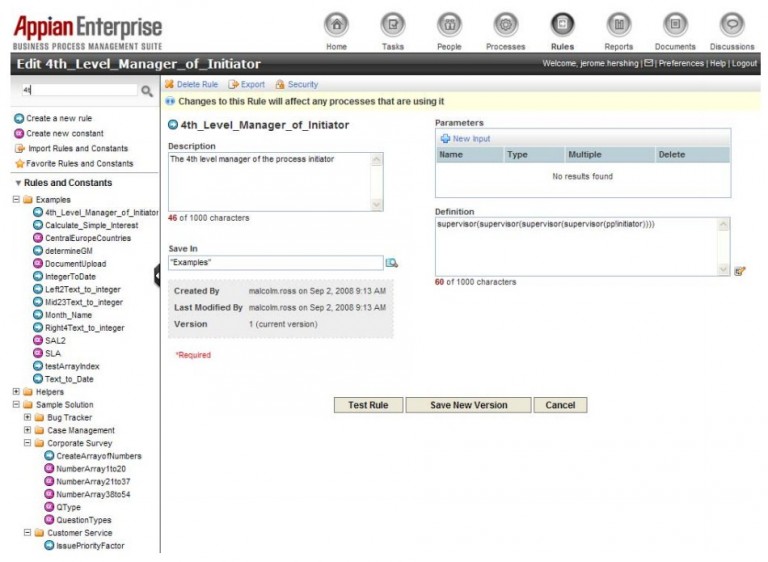
Task: Click the Test Rule button
Action: 368,405
